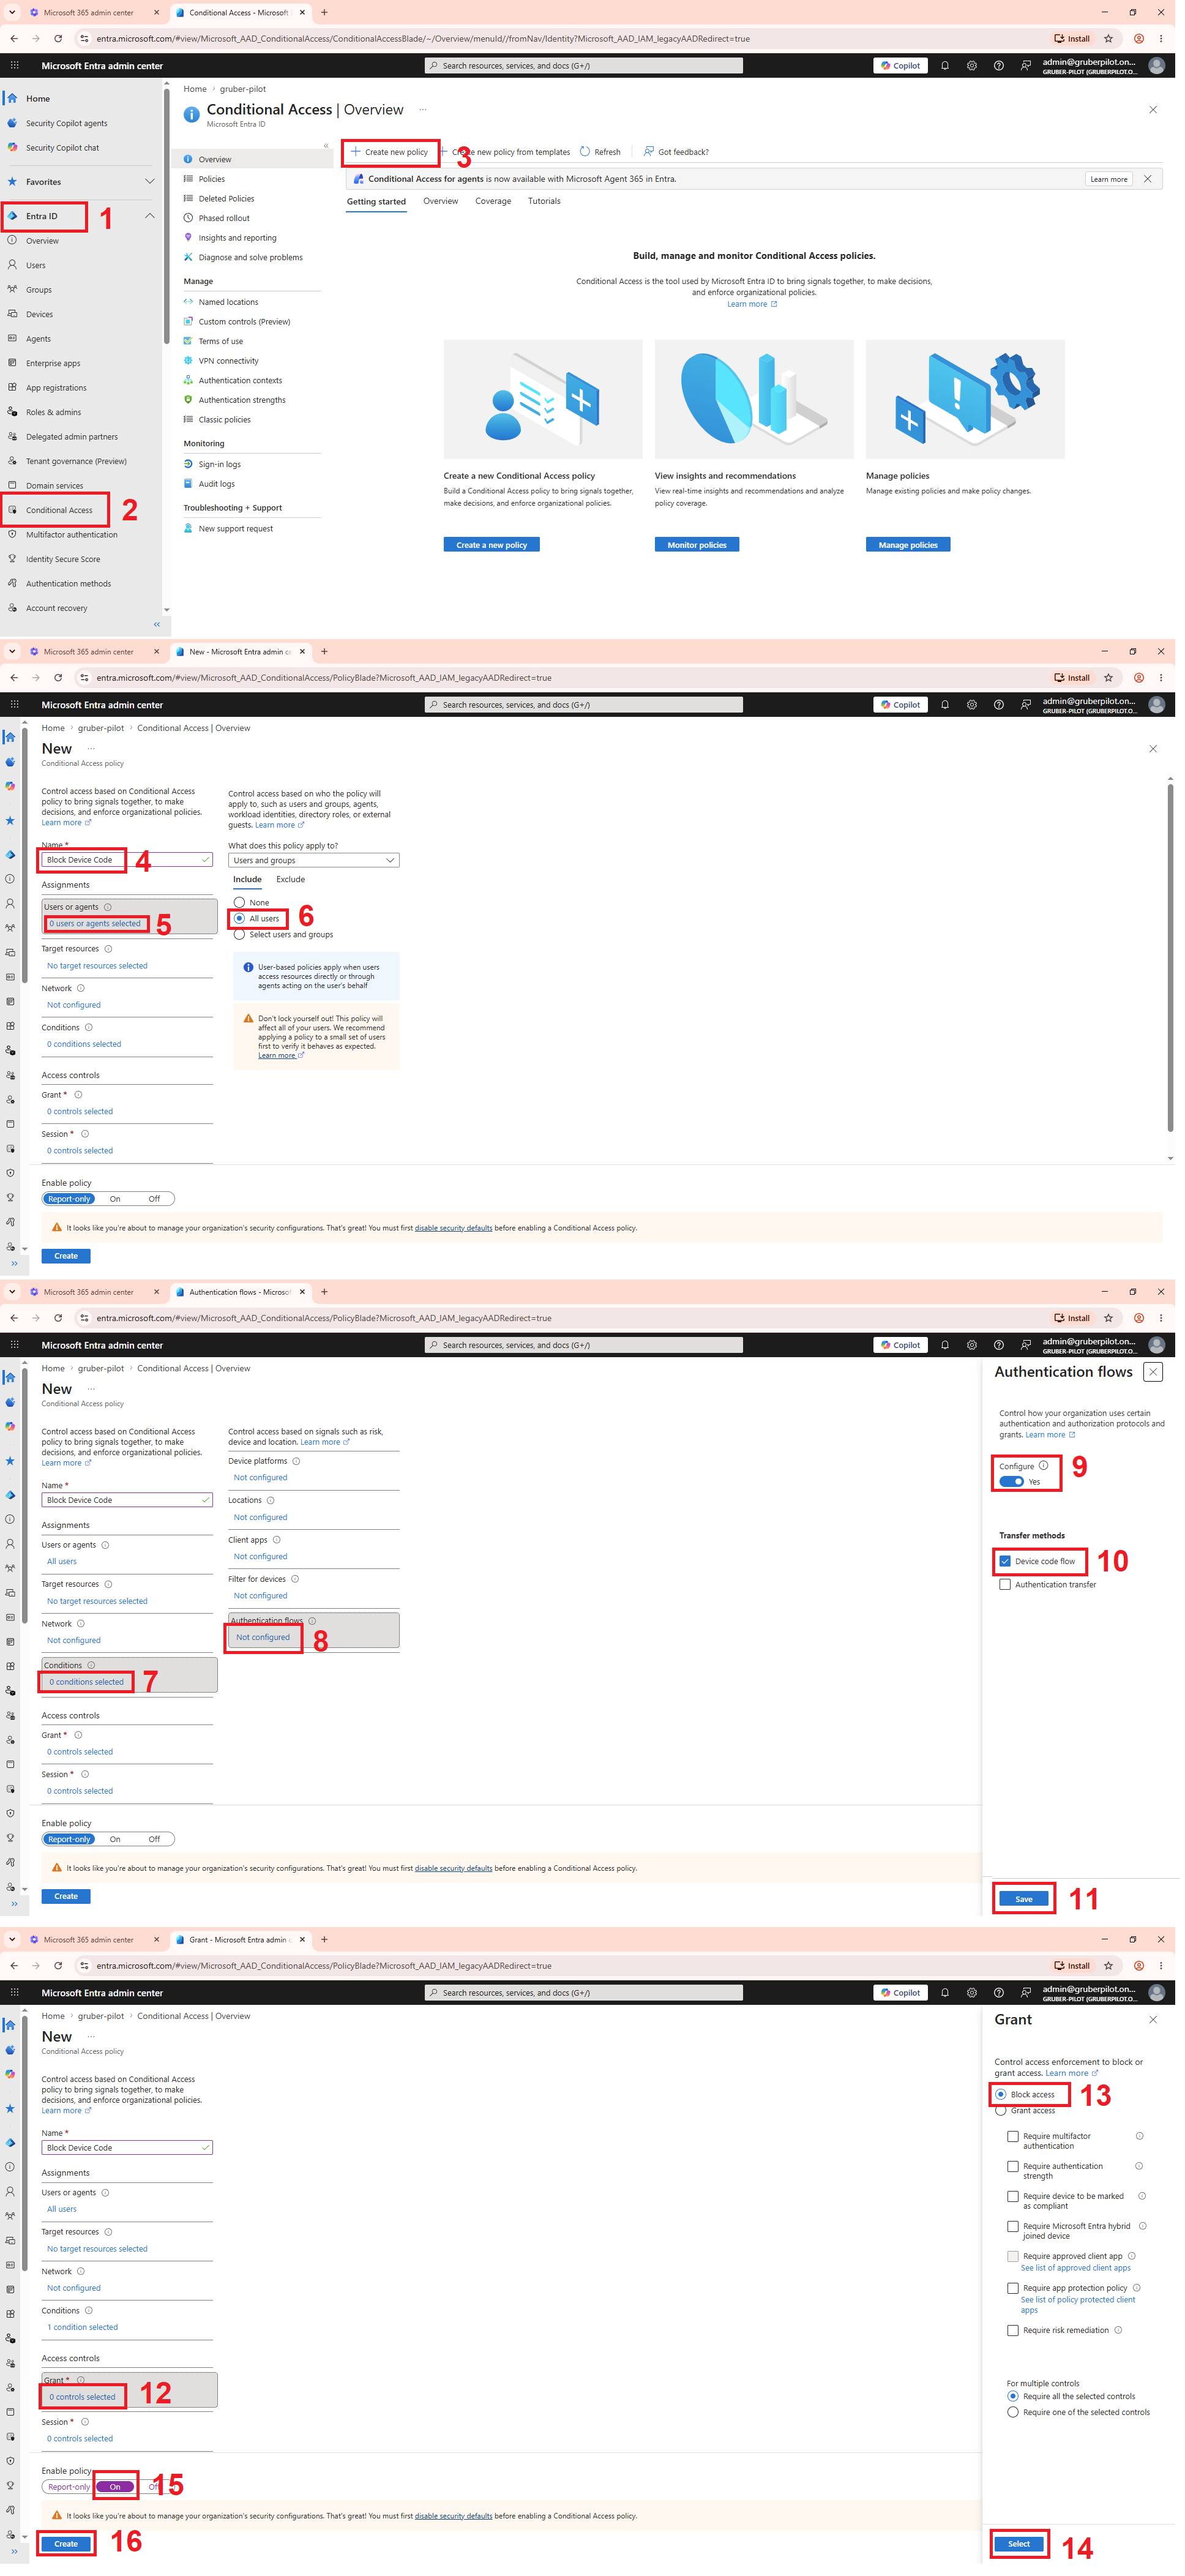Viewport: 1185px width, 2576px height.
Task: Open Authentication methods in the sidebar
Action: tap(68, 585)
